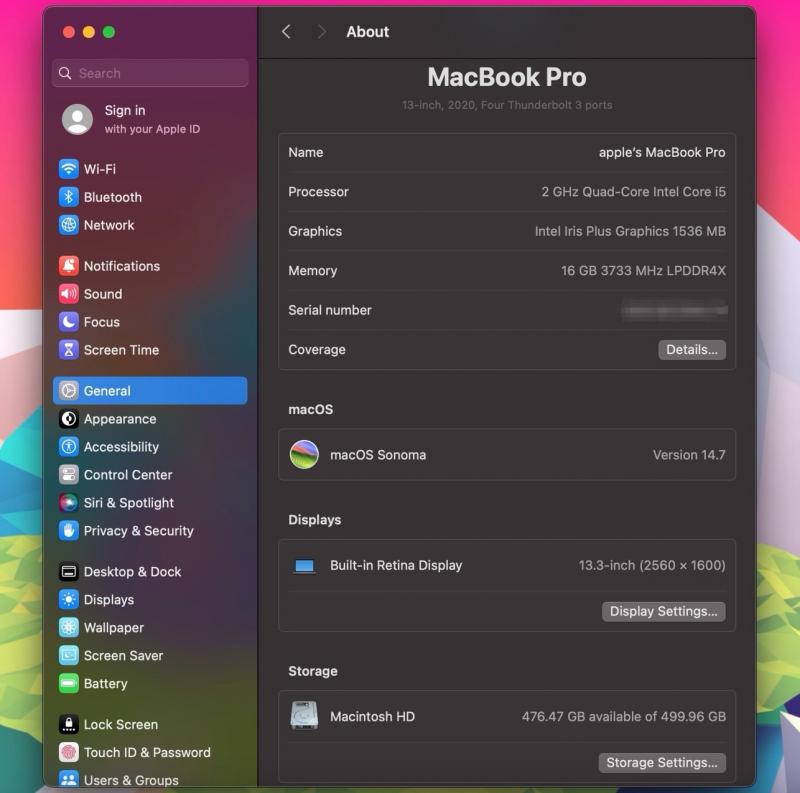Click the forward chevron beside About

click(x=321, y=32)
